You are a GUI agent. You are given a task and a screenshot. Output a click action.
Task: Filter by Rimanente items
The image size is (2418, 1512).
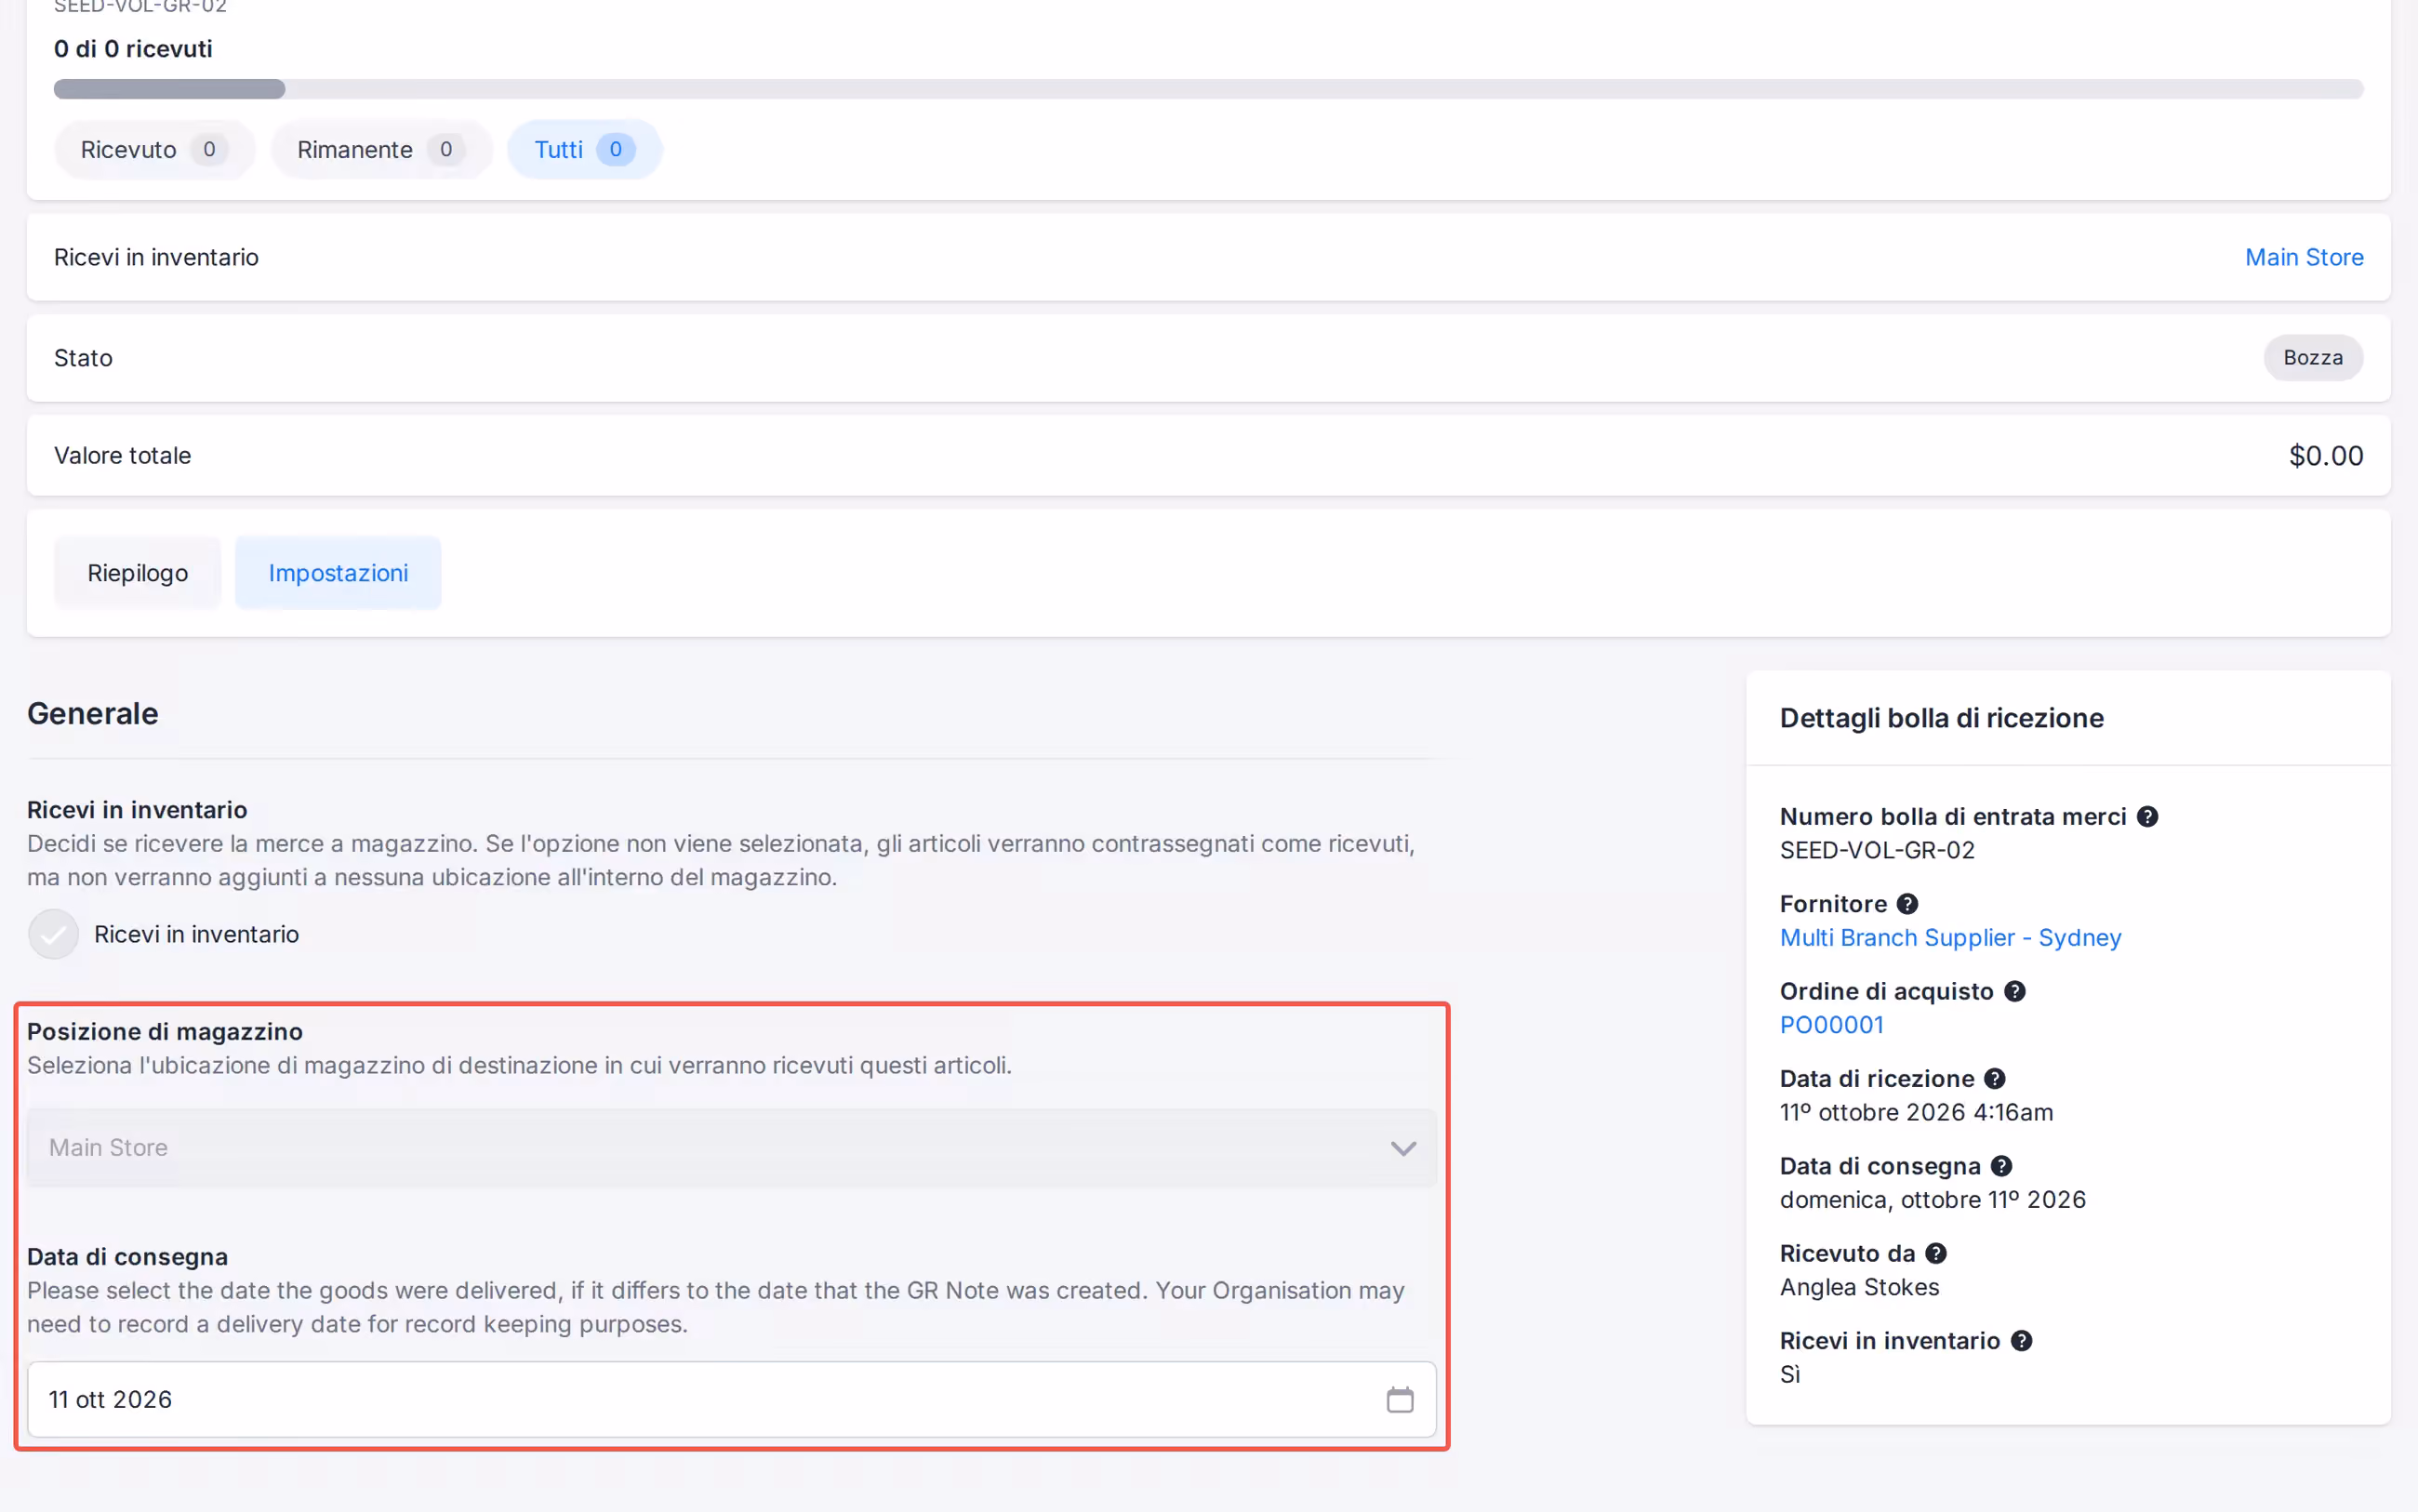pos(381,150)
